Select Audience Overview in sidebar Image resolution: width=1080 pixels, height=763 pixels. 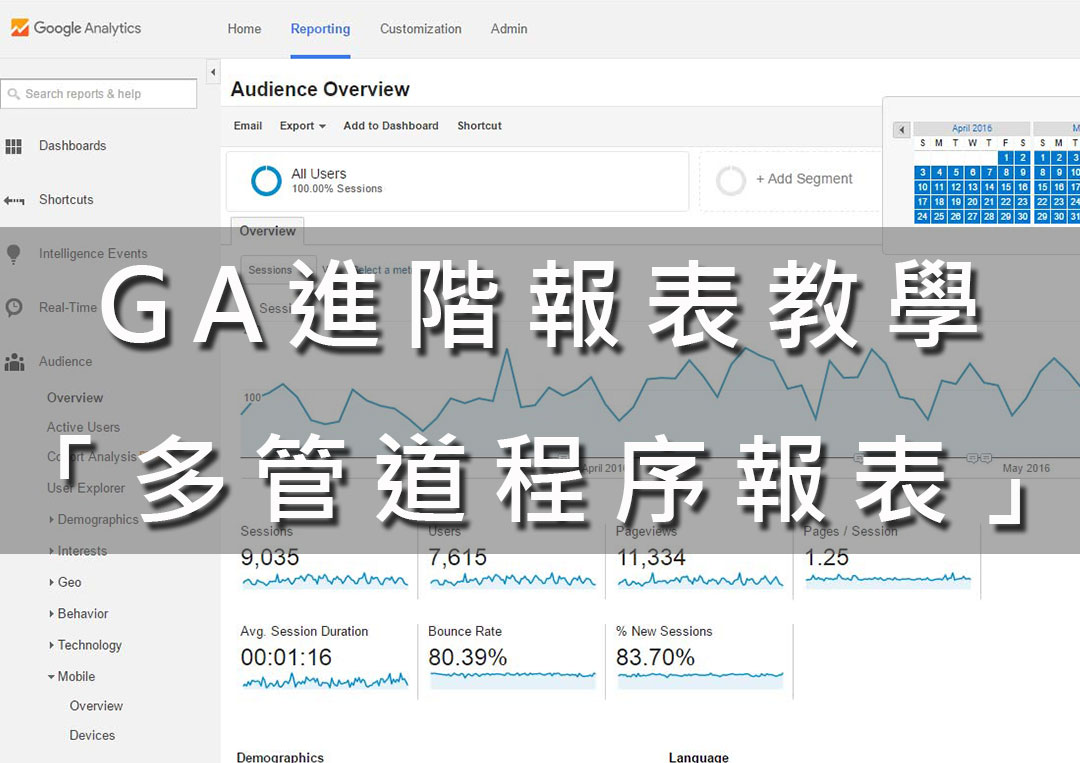click(74, 397)
